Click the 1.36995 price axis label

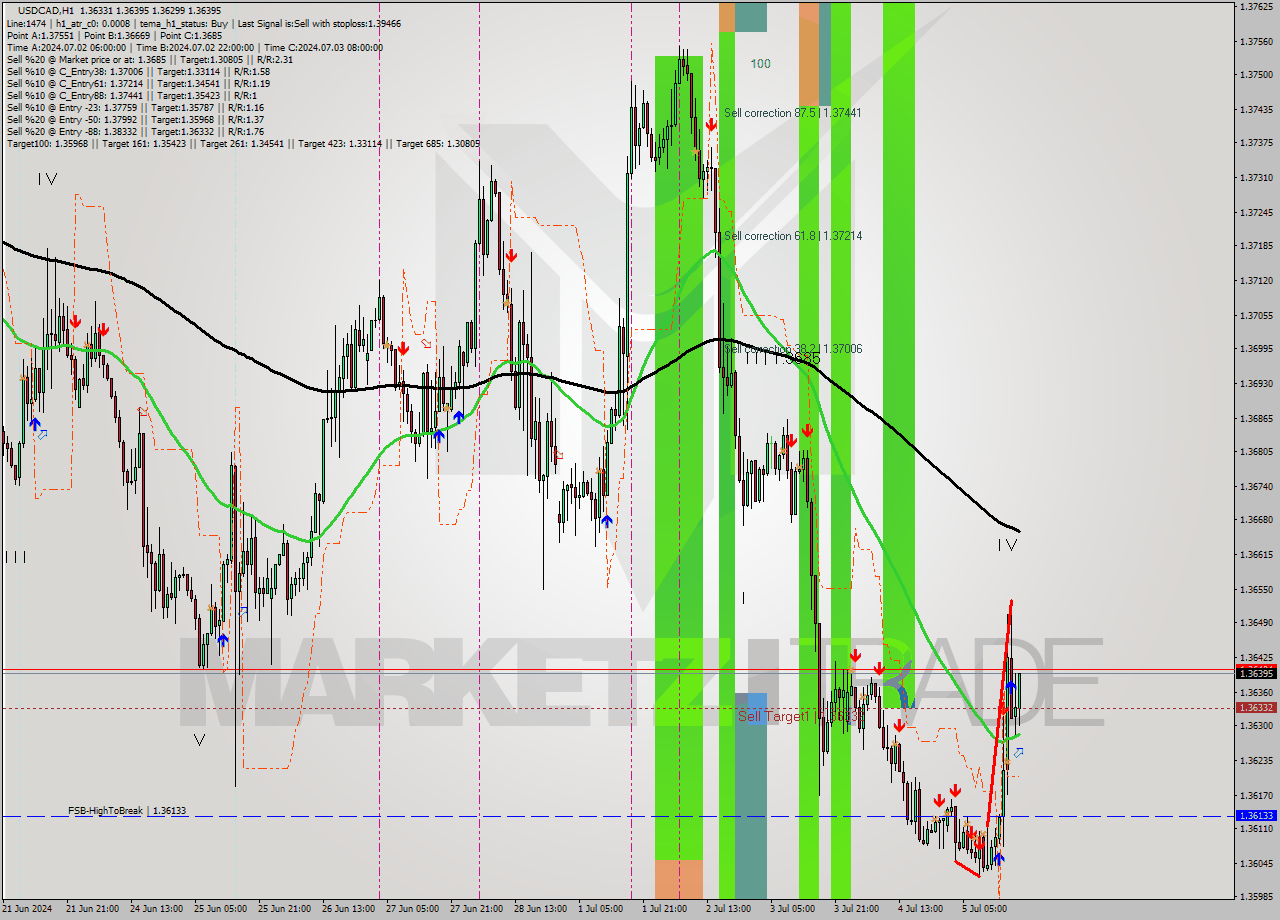pyautogui.click(x=1256, y=349)
